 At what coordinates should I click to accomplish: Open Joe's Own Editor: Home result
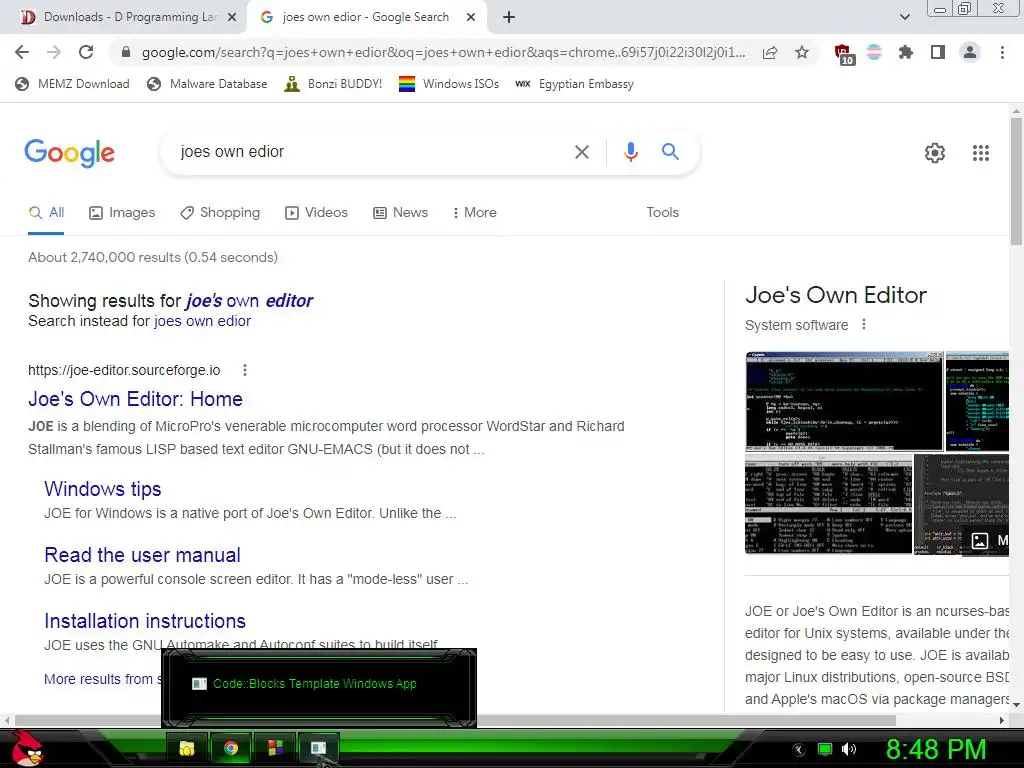135,399
